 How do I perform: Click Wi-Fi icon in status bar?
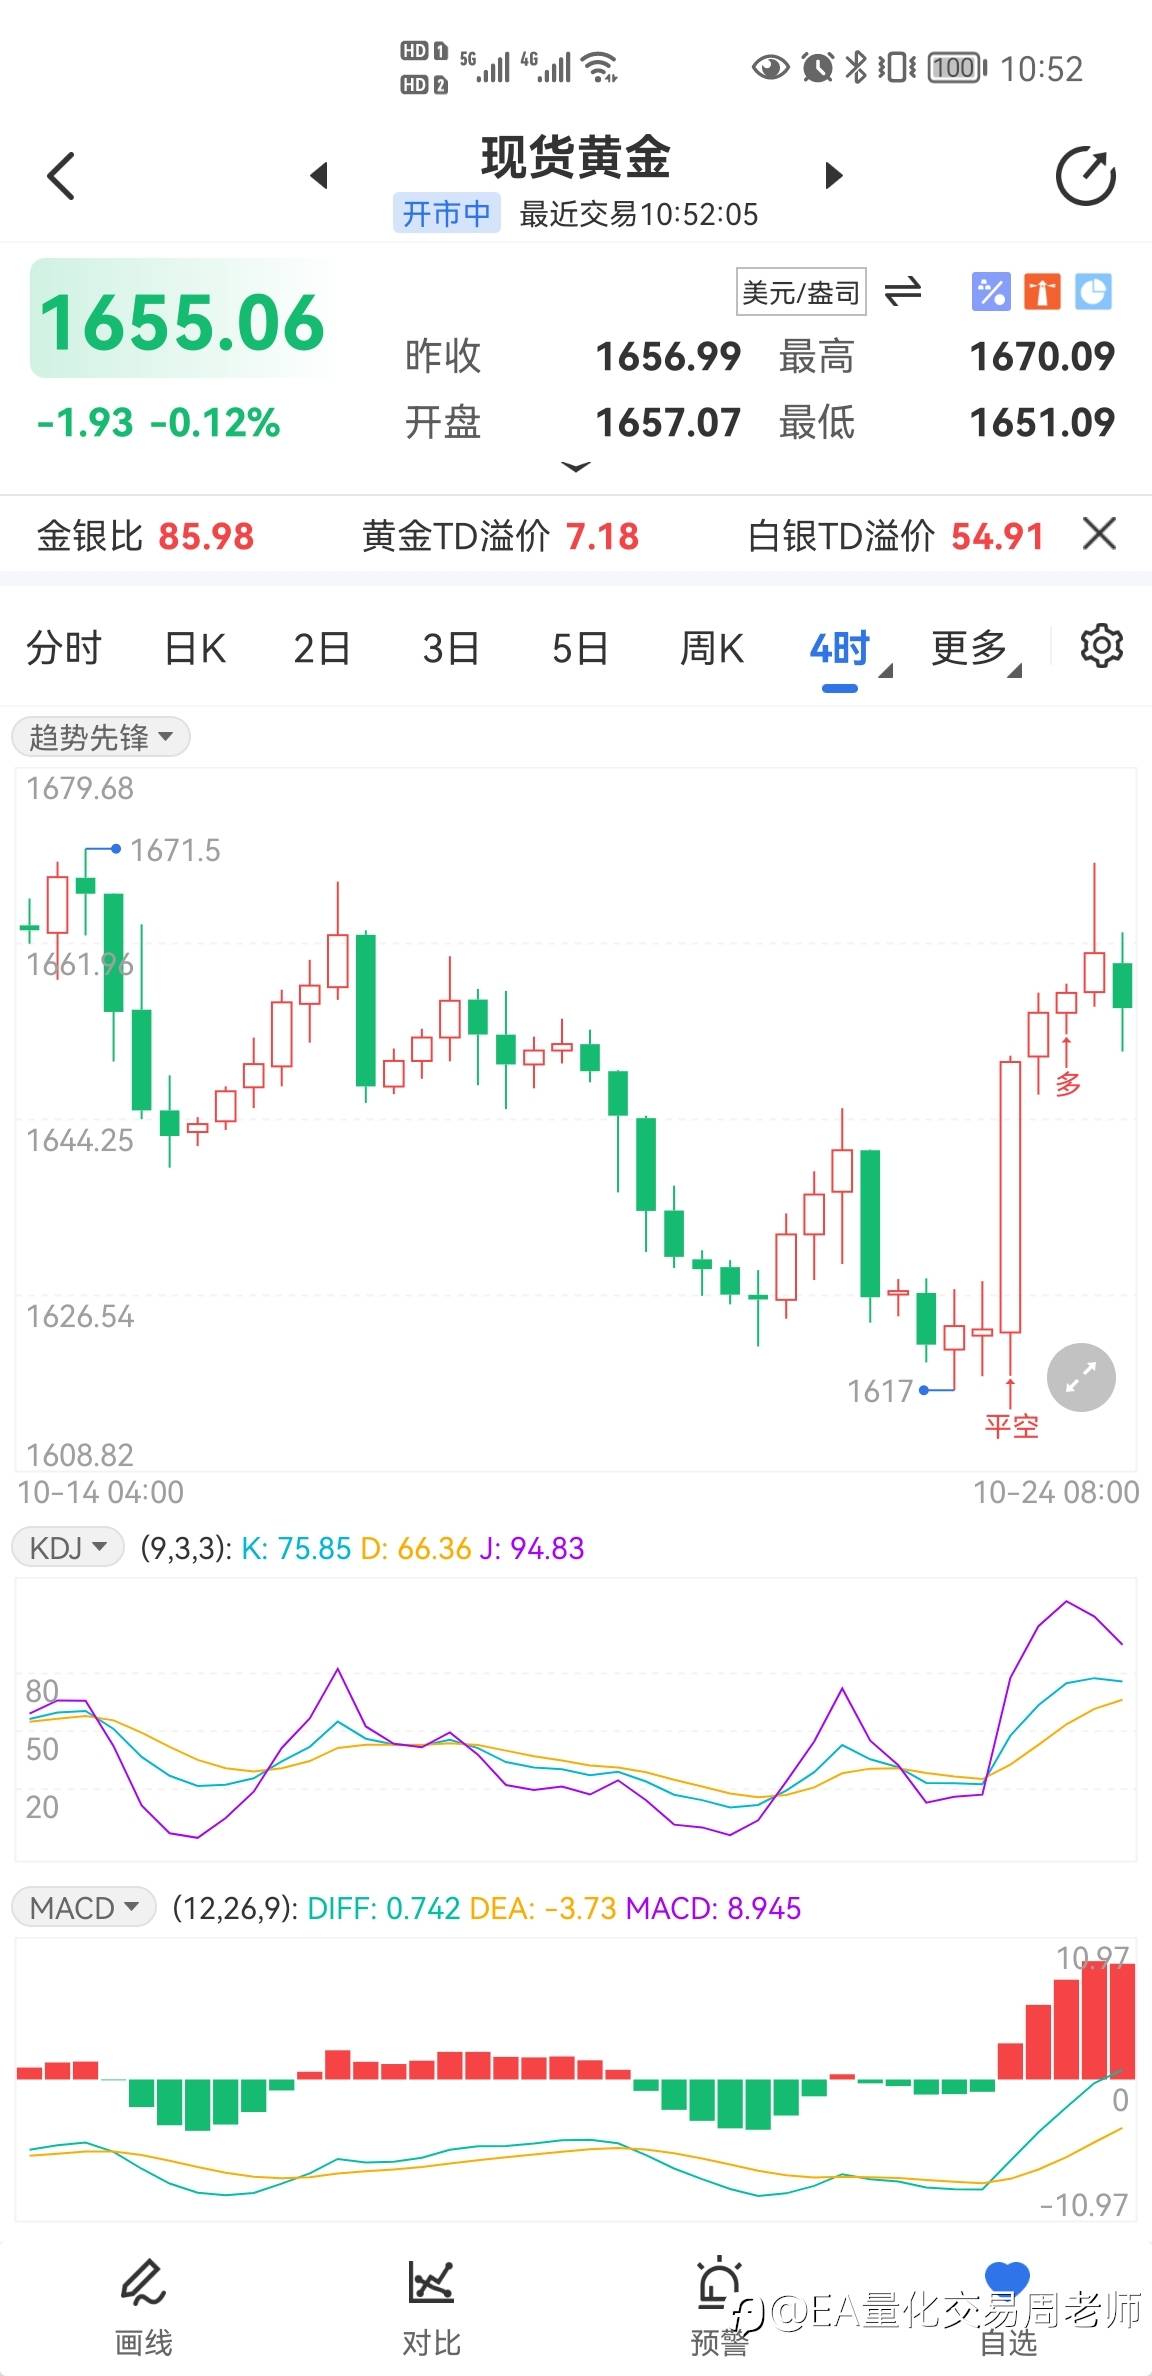(x=600, y=67)
